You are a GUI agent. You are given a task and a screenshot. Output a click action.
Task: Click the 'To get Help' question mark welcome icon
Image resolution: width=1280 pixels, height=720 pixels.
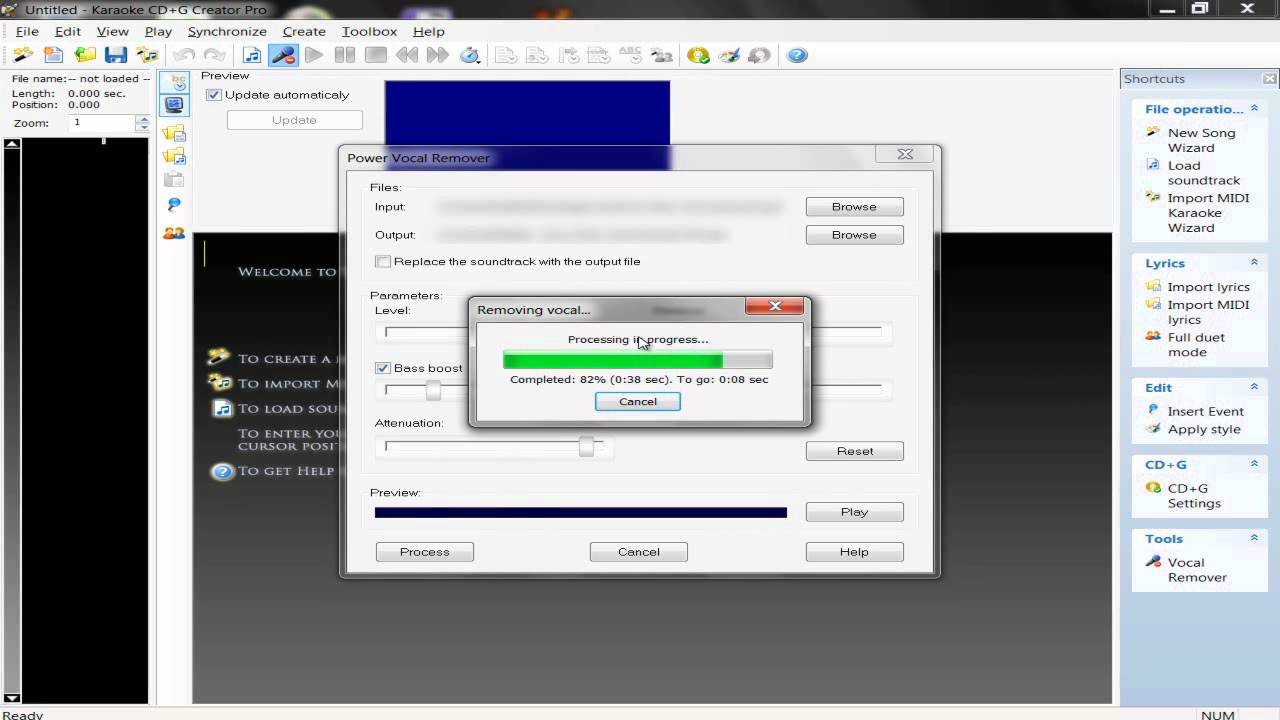tap(222, 471)
